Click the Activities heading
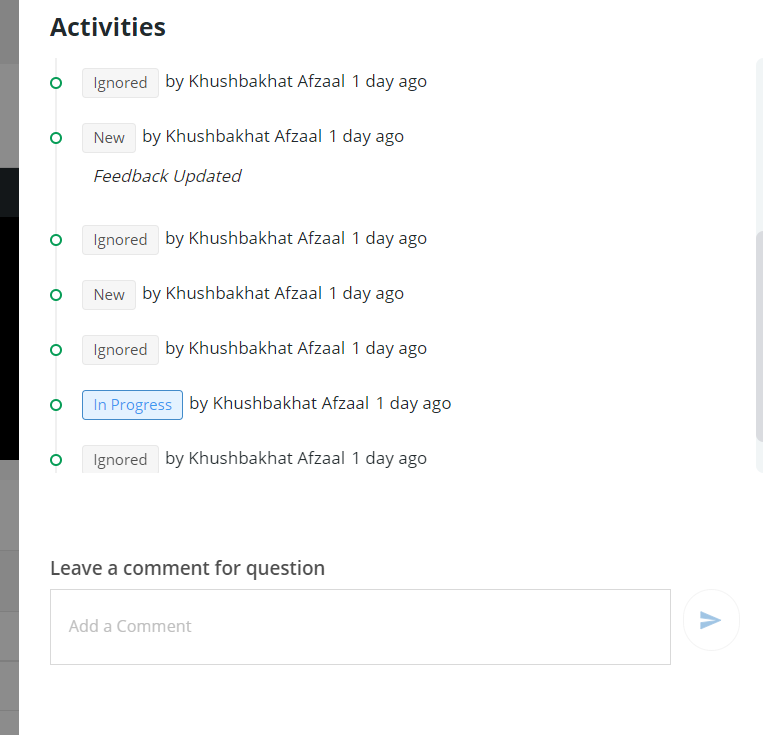Screen dimensions: 763x735 click(108, 27)
